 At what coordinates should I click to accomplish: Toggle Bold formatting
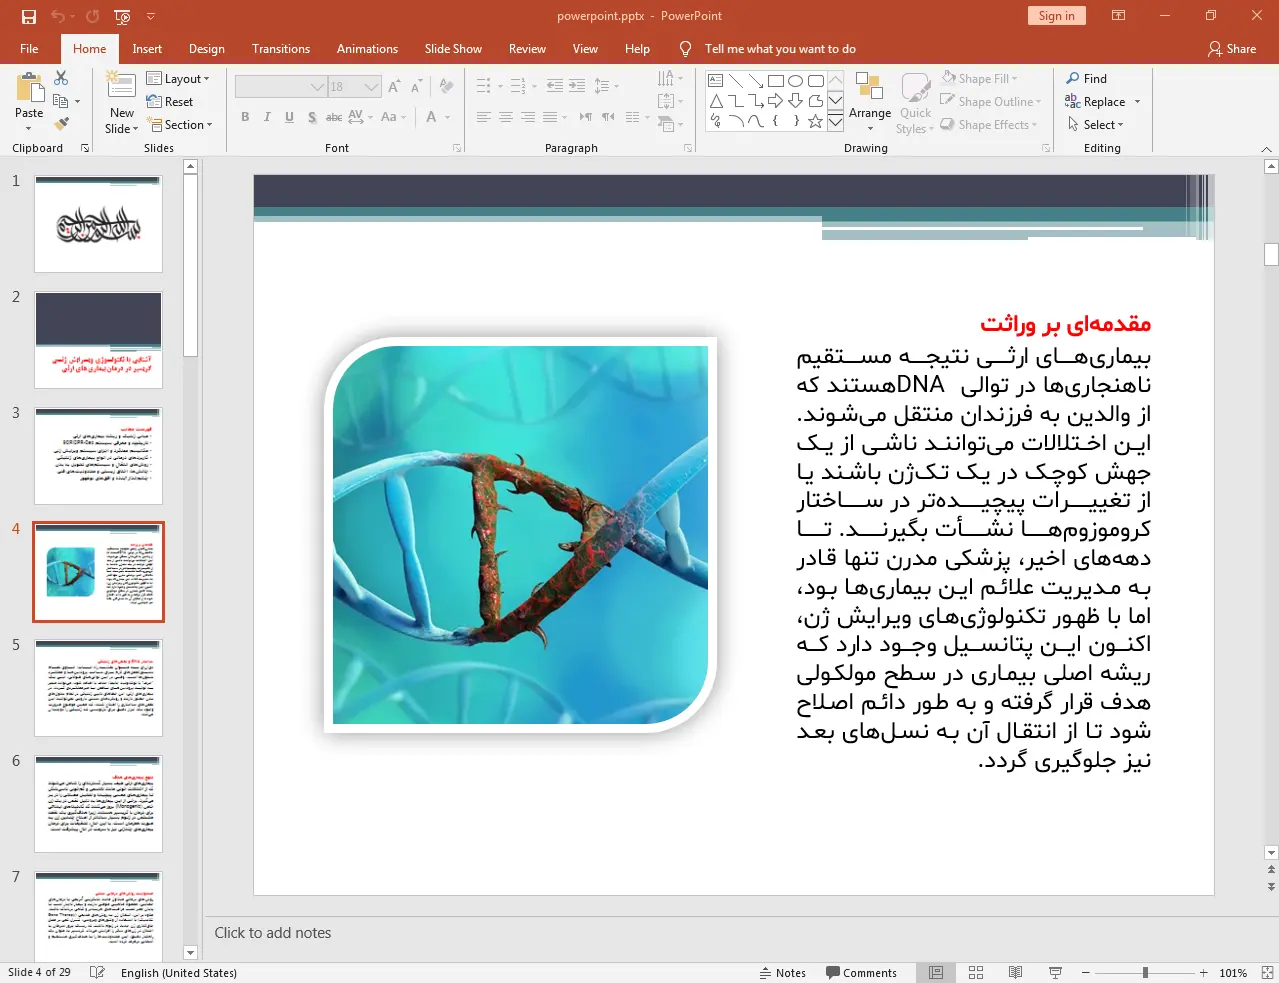(245, 117)
